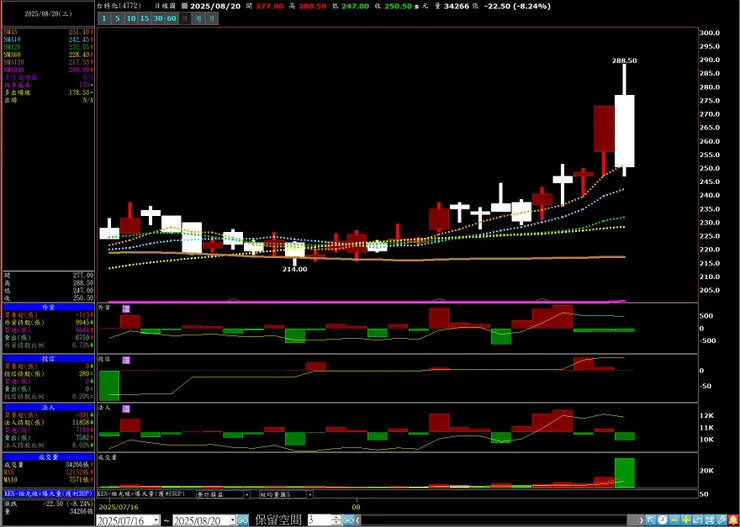
Task: Click the SMA60 legend row
Action: tap(49, 54)
